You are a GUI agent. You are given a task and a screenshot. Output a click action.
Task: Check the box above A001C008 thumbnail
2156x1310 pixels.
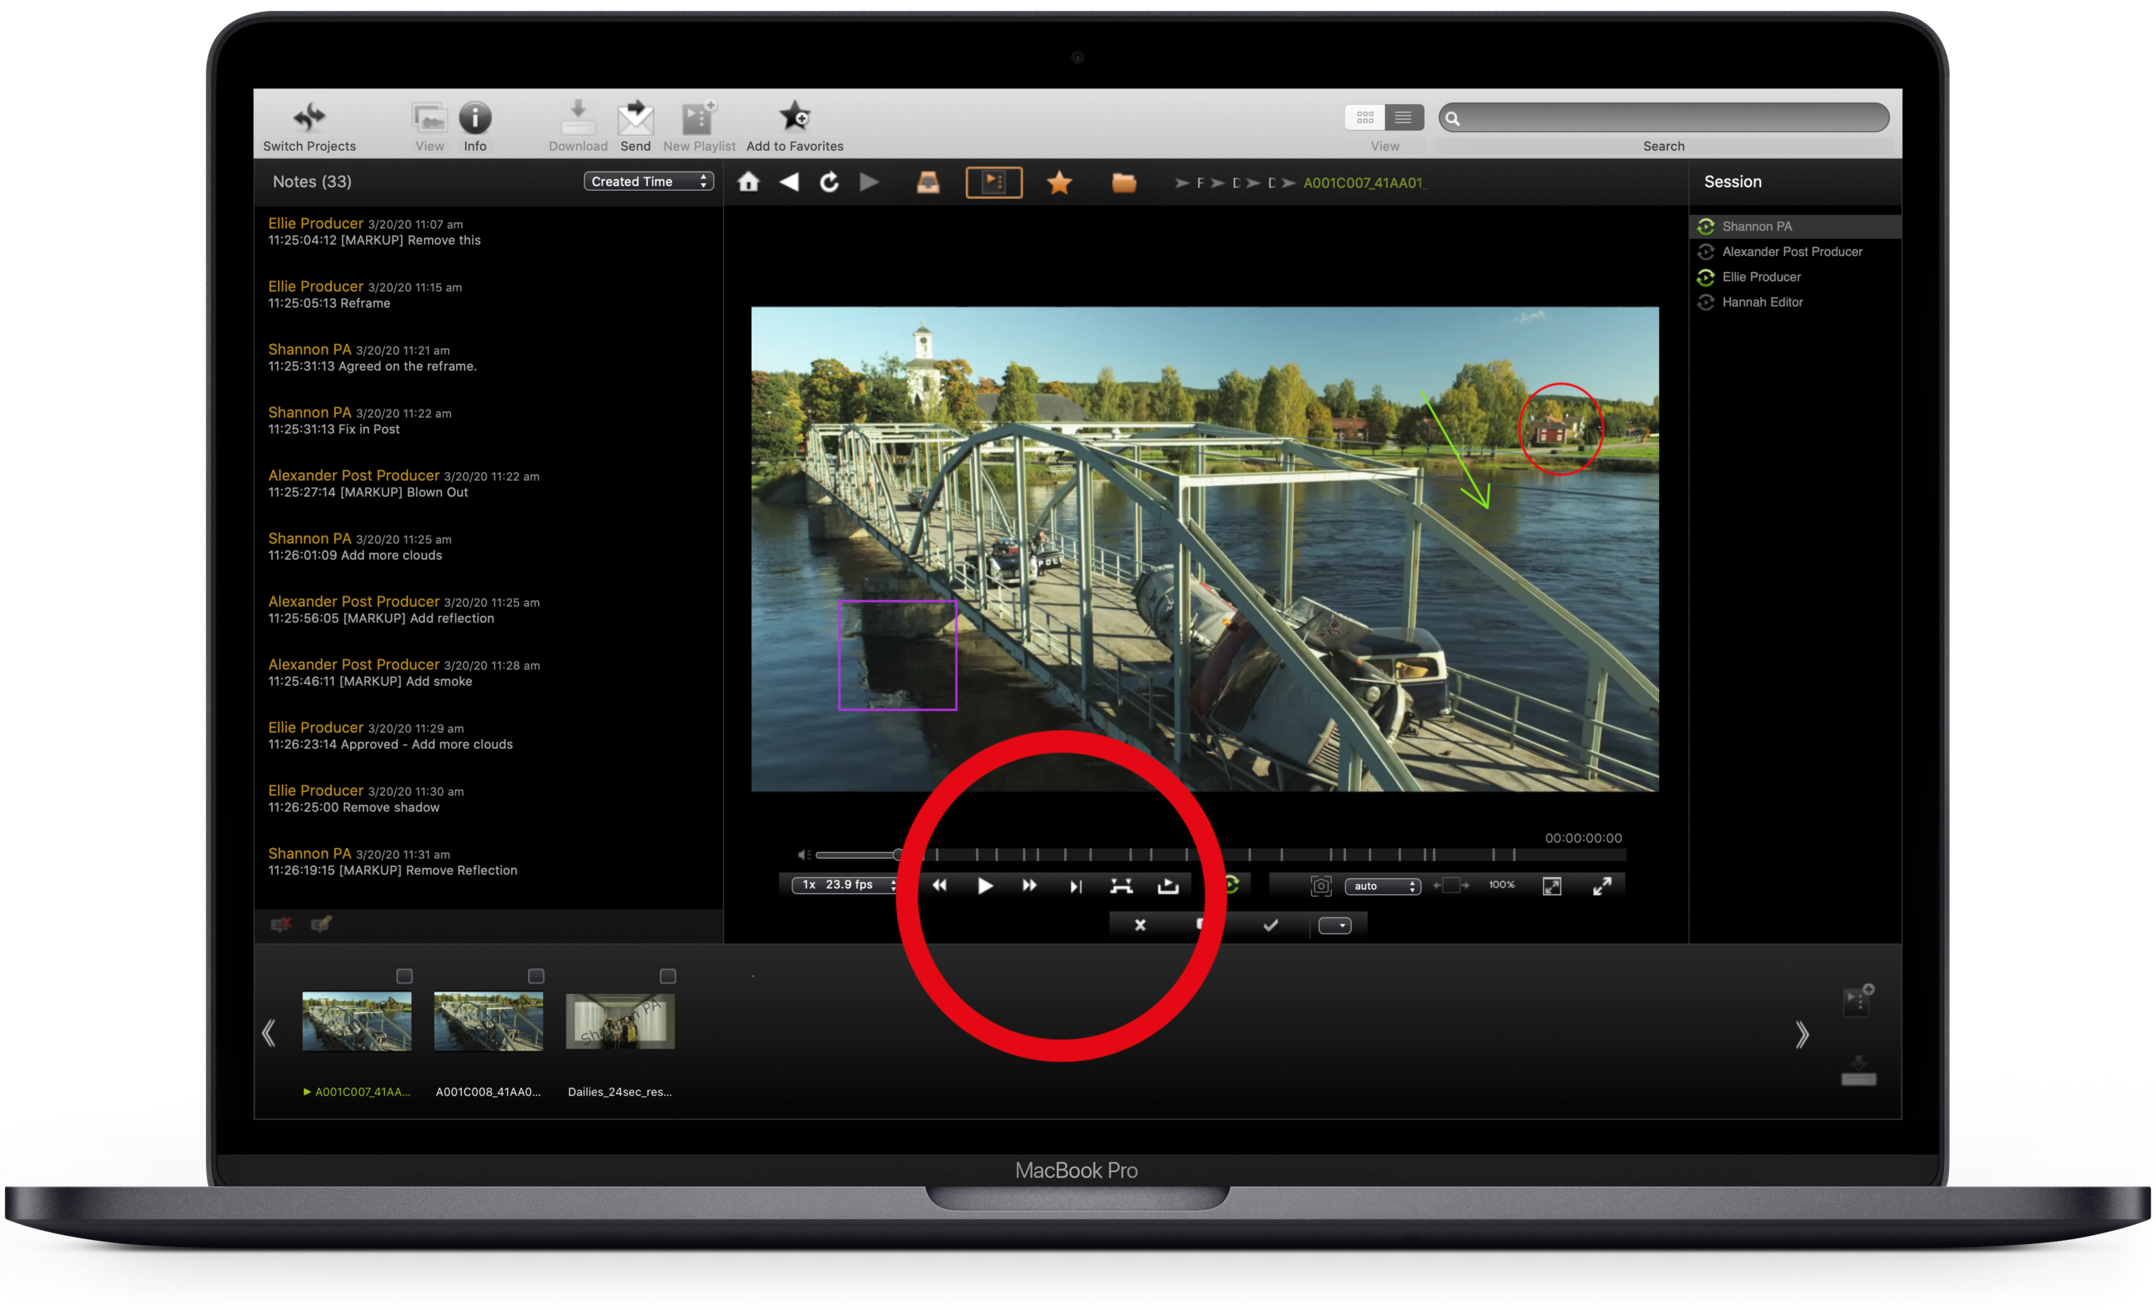coord(536,976)
